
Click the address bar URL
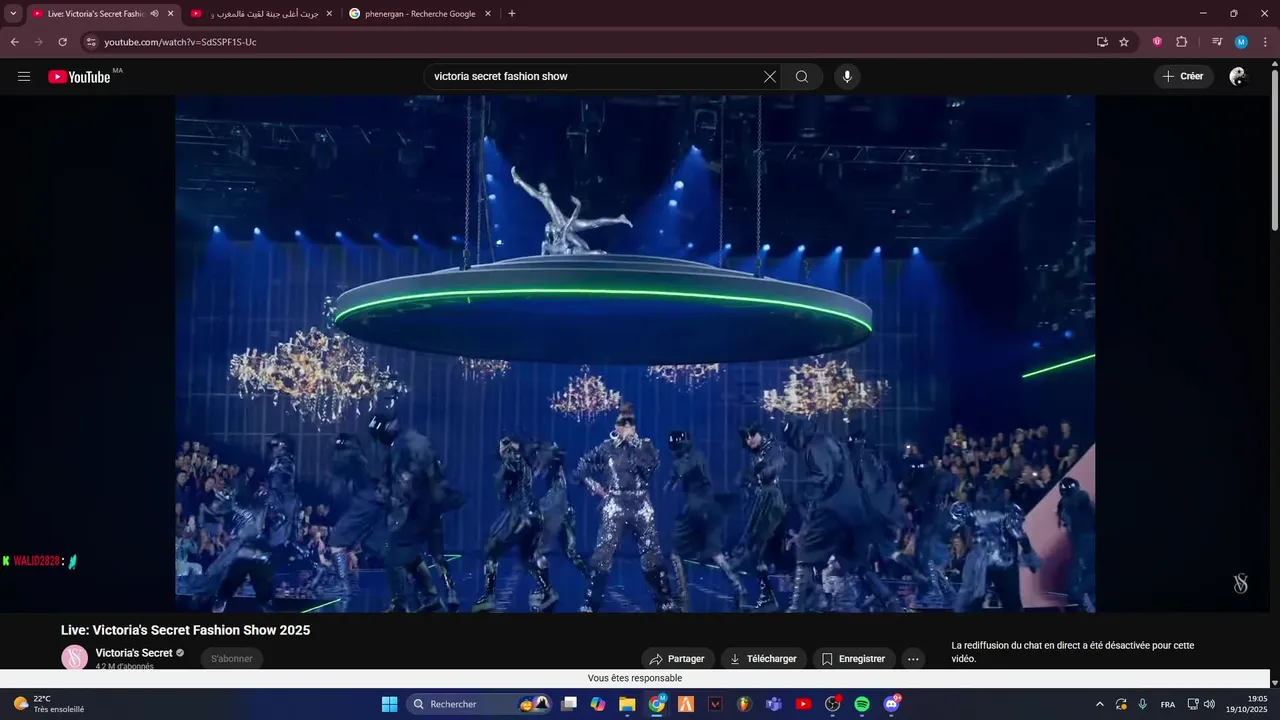181,42
